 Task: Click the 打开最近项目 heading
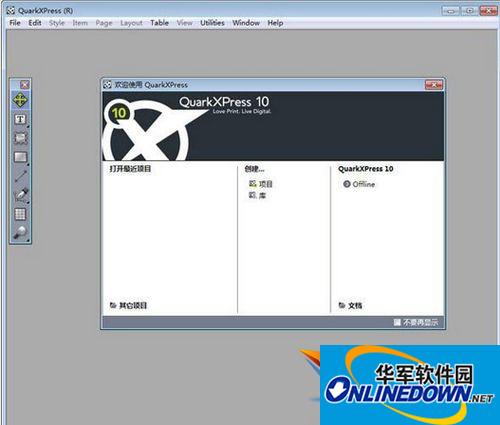point(130,168)
